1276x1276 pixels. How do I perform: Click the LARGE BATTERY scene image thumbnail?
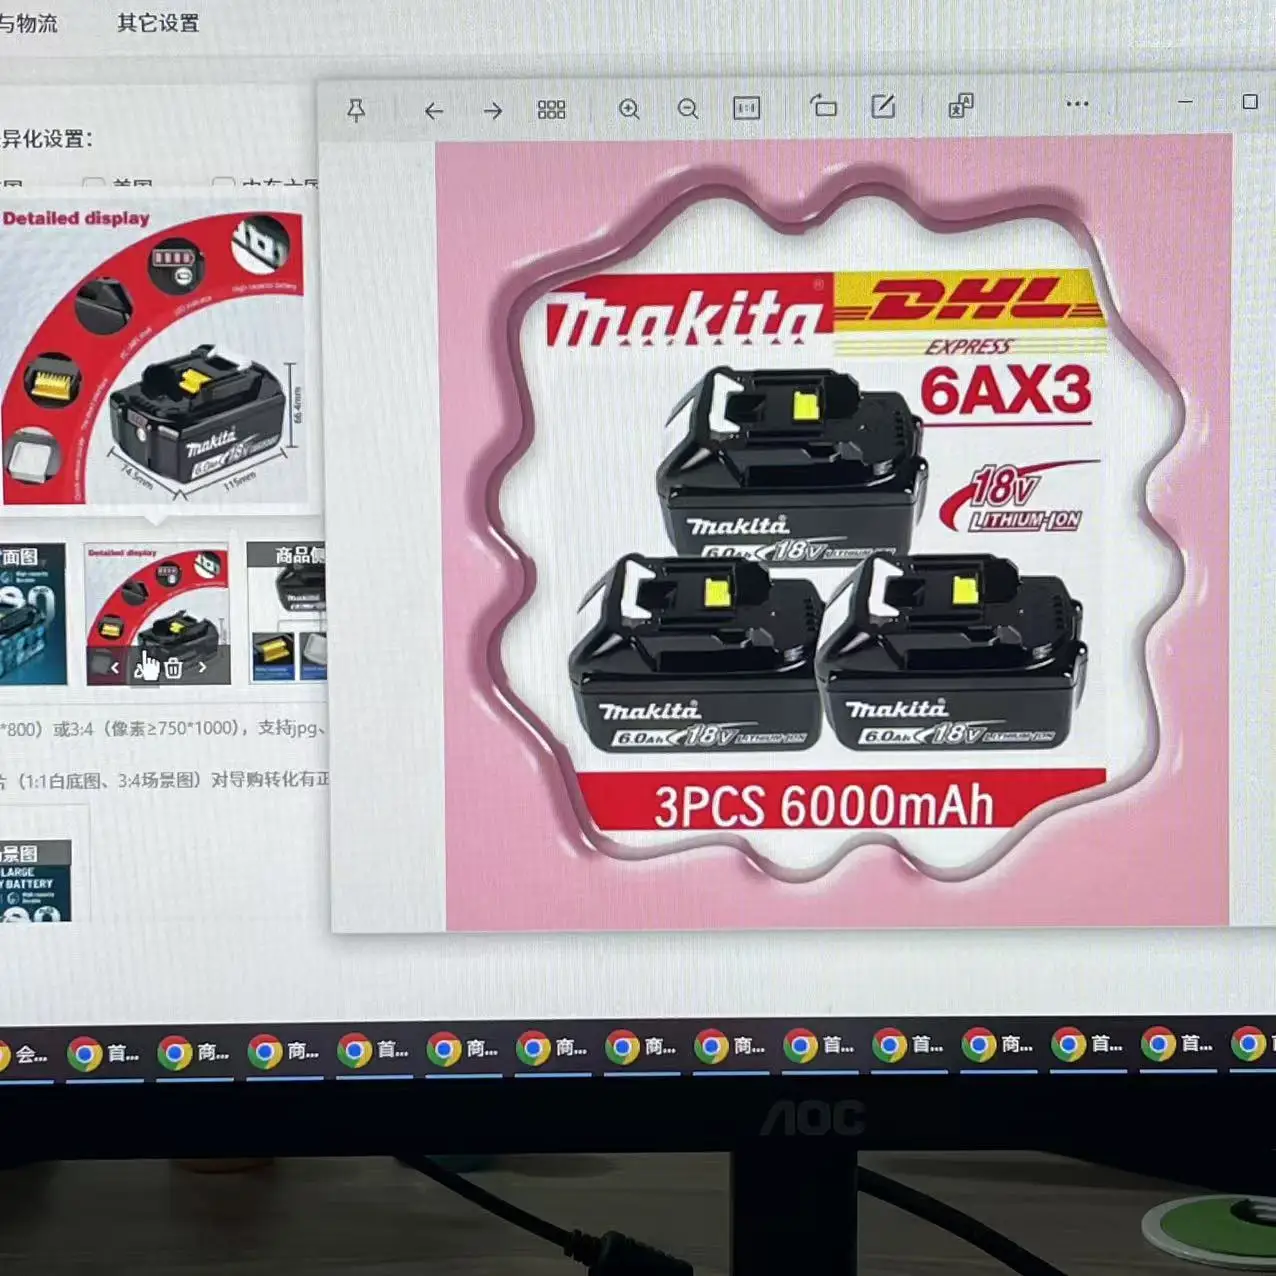coord(35,881)
